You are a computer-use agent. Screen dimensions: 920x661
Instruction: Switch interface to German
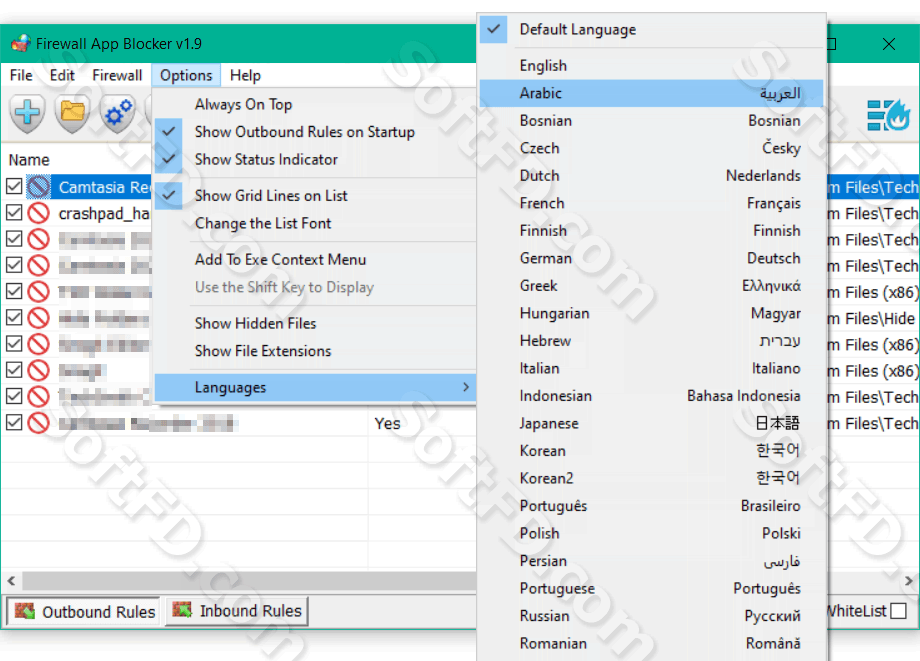651,259
